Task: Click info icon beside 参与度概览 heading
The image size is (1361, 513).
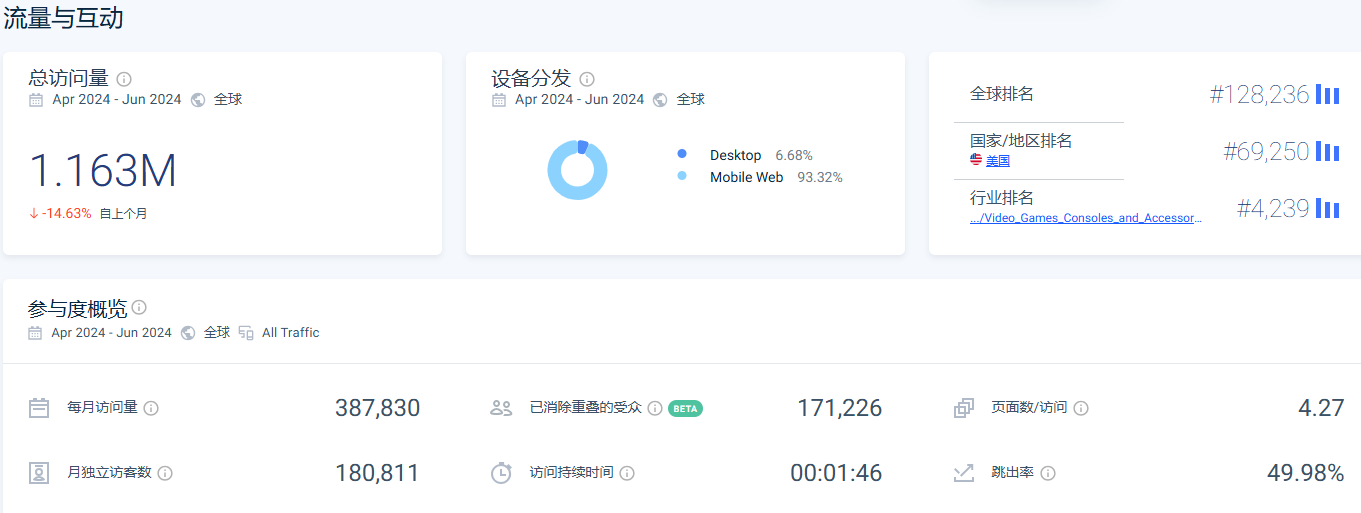Action: [139, 307]
